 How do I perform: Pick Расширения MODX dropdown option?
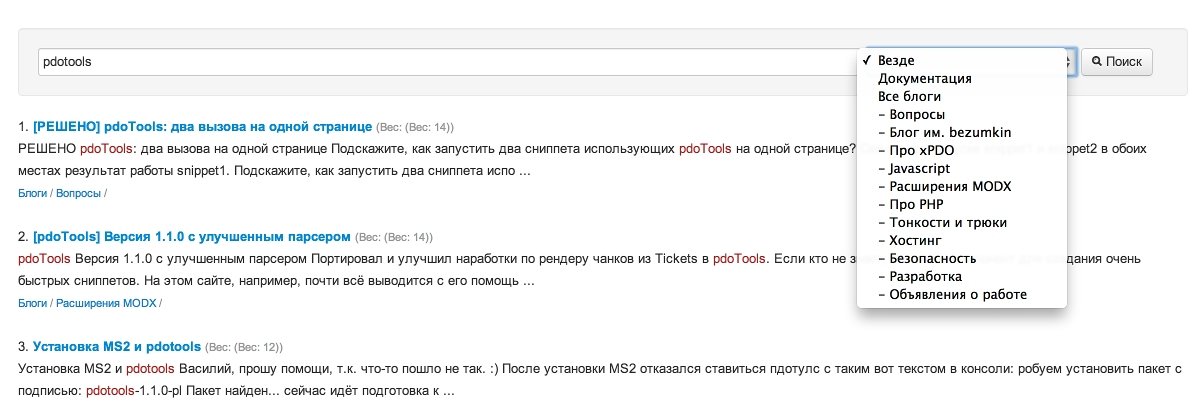955,187
